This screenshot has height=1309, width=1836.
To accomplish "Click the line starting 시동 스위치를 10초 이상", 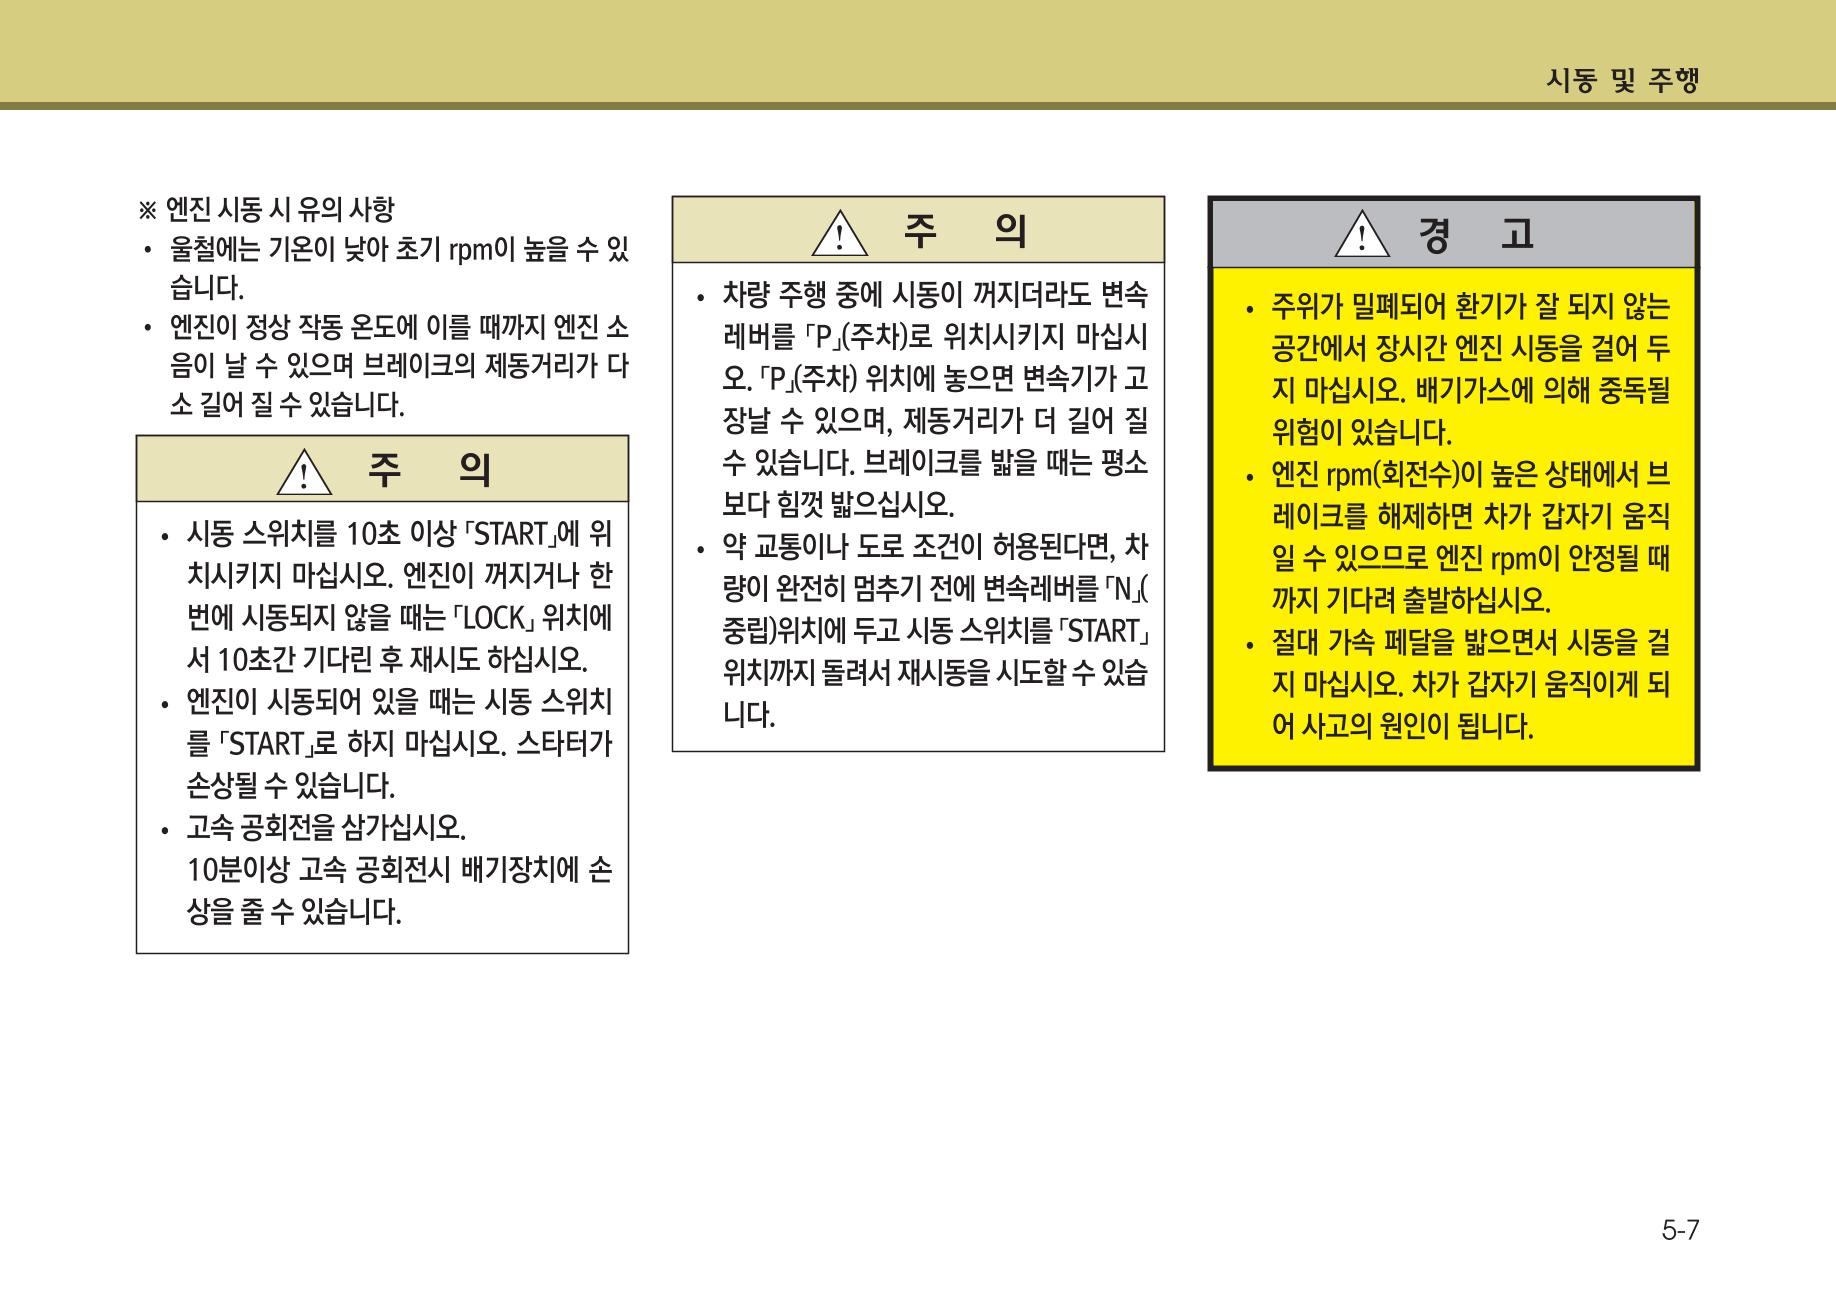I will click(x=399, y=534).
